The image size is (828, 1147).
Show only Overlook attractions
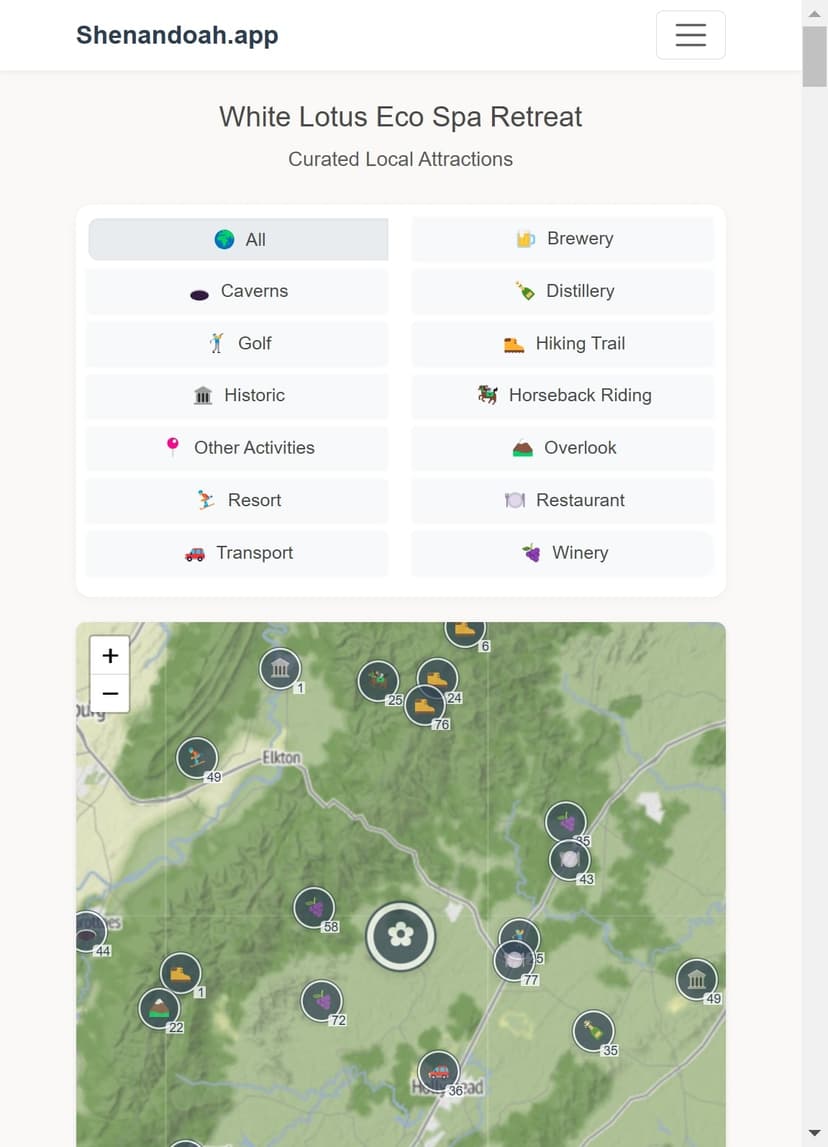(562, 448)
